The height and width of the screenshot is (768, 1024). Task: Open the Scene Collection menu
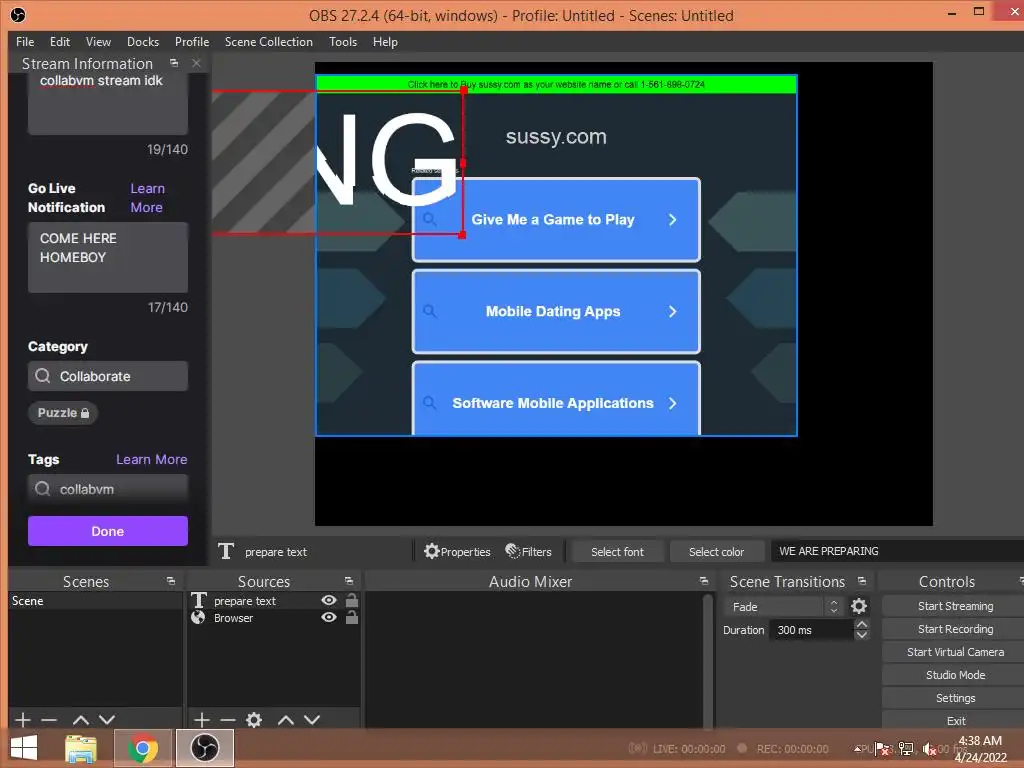click(x=268, y=42)
